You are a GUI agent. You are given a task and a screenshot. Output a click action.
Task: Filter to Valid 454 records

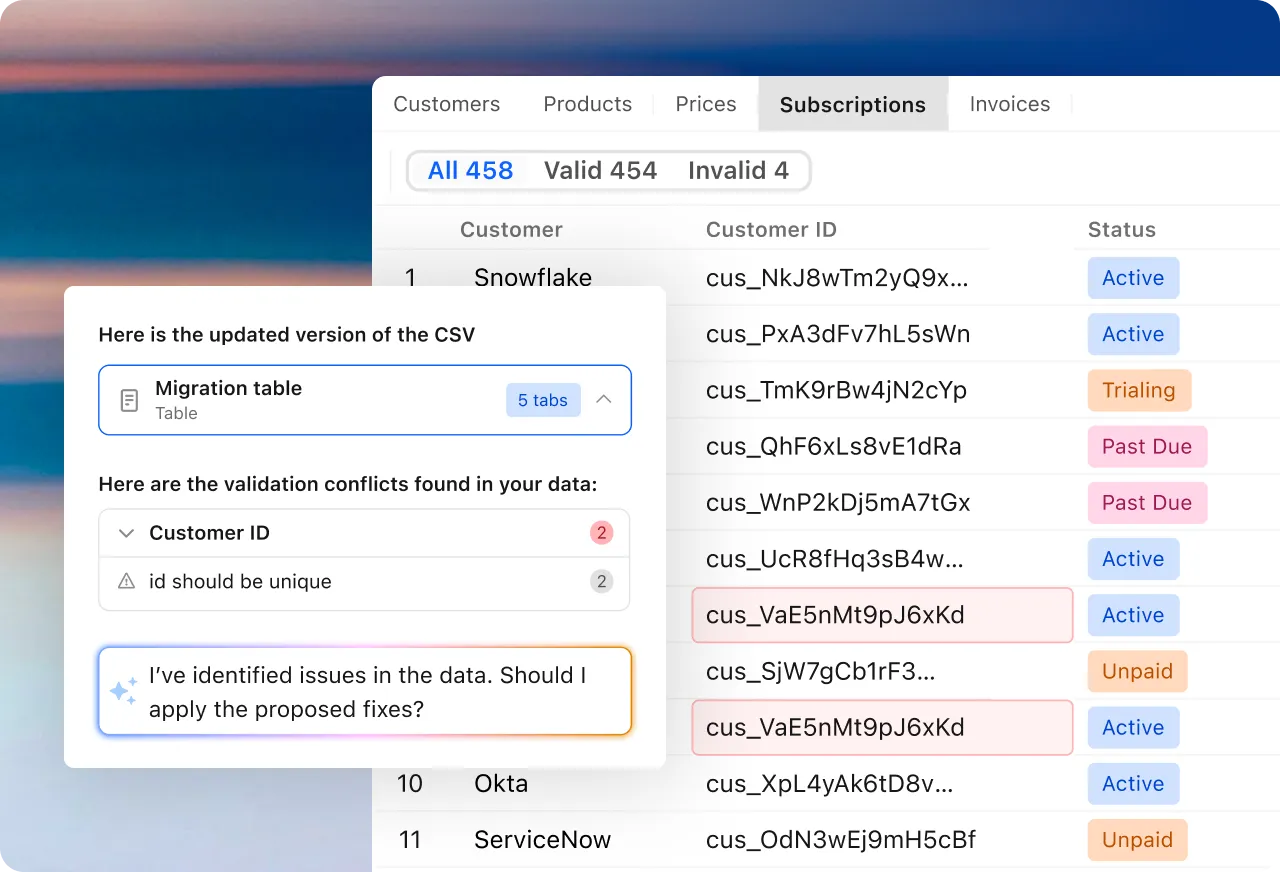(x=600, y=171)
